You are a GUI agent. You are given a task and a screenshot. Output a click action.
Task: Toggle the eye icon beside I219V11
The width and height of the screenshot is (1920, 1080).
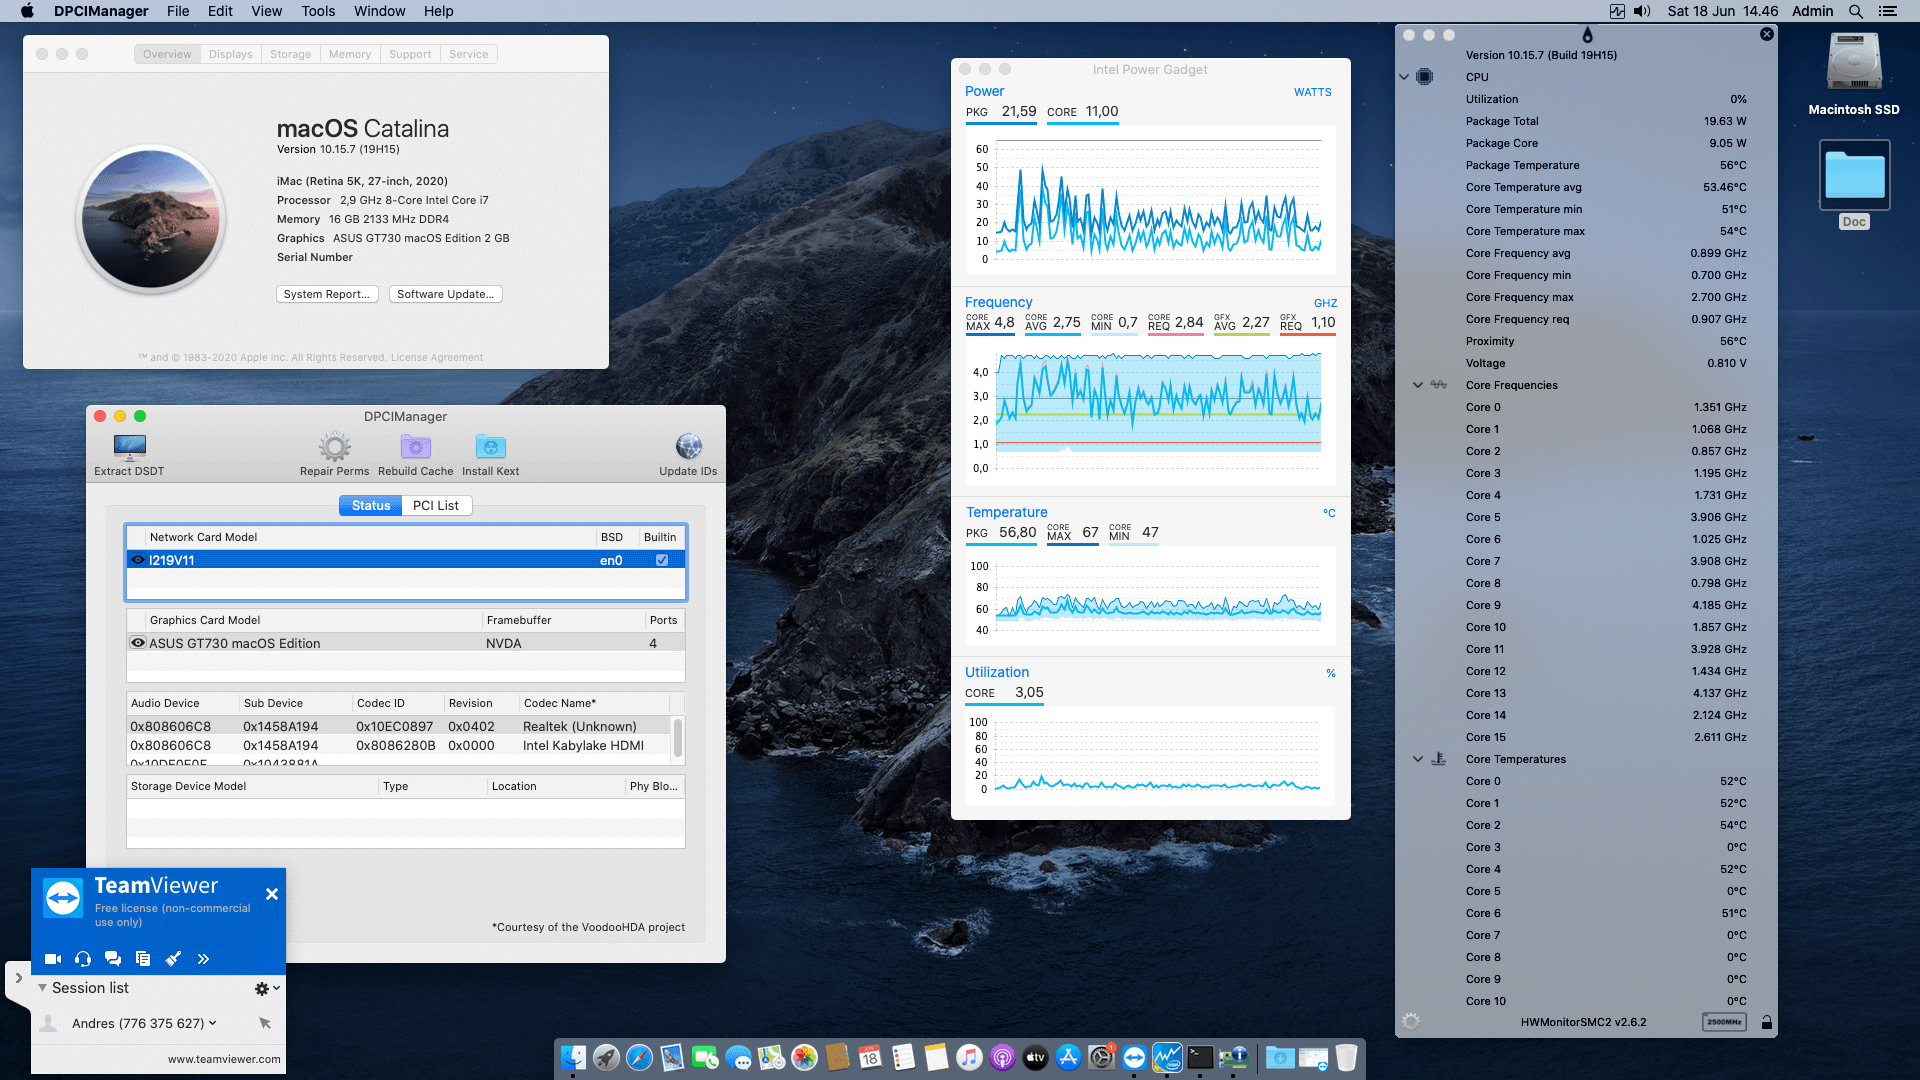coord(139,560)
